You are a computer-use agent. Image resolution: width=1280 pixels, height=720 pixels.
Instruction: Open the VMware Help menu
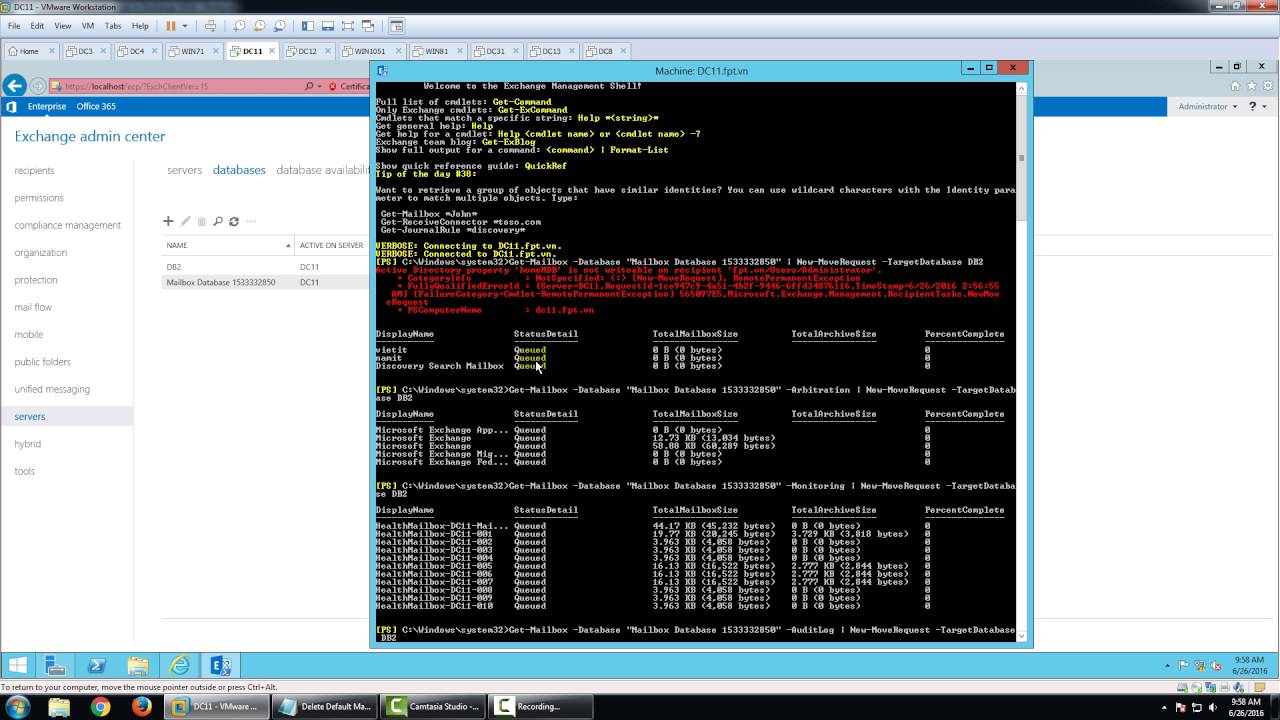click(x=140, y=26)
